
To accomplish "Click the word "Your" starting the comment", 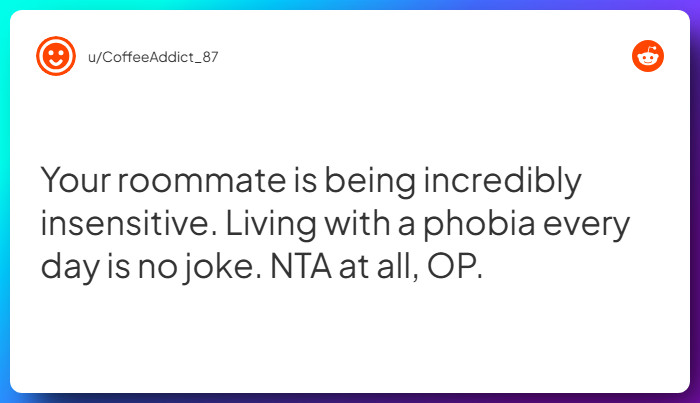I will tap(77, 183).
